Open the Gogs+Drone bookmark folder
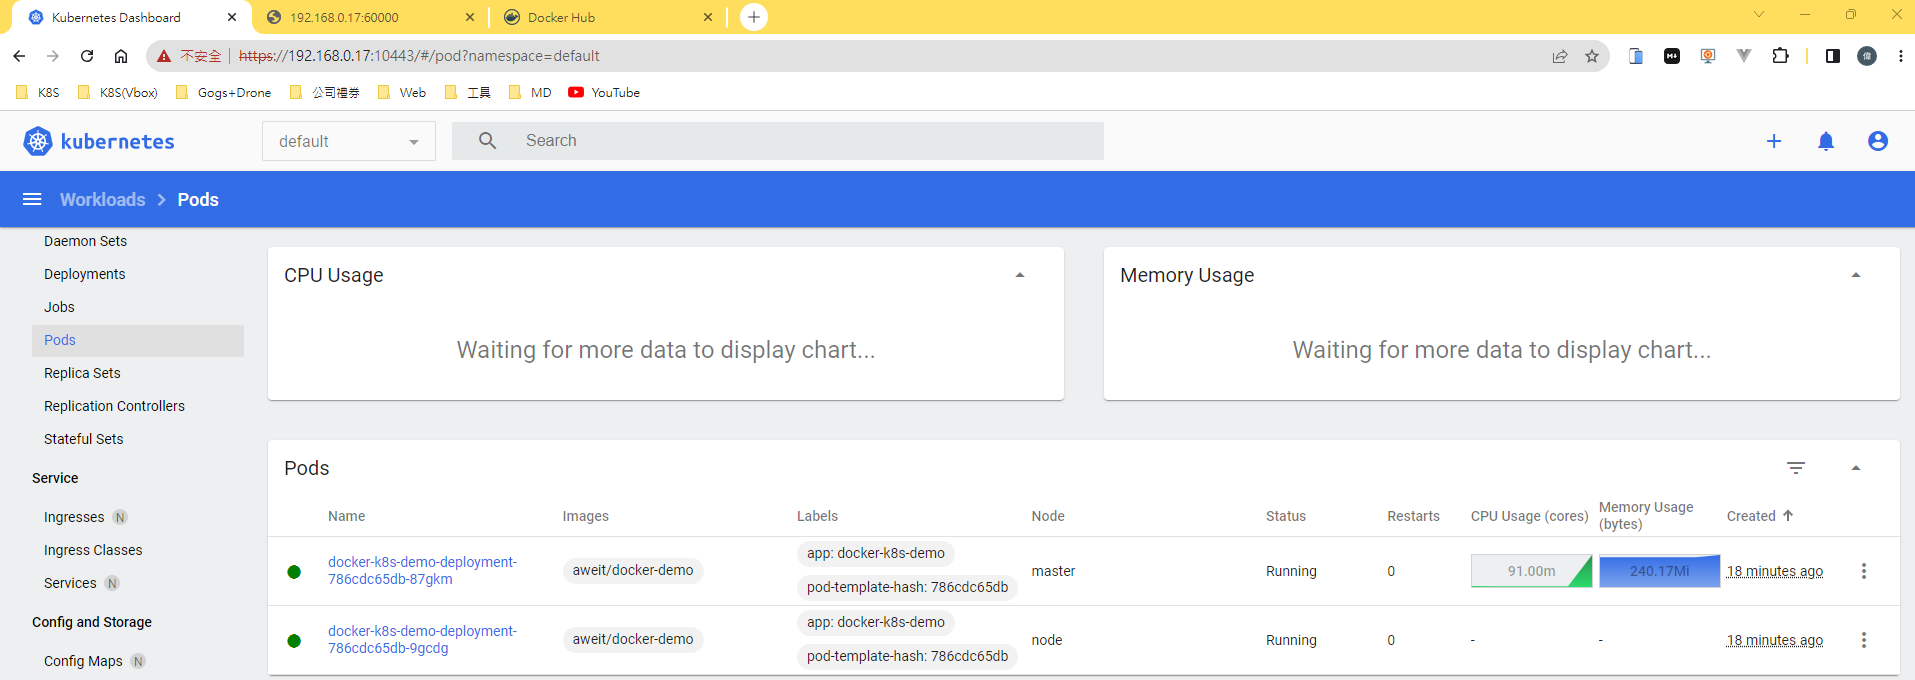The height and width of the screenshot is (680, 1915). [222, 92]
